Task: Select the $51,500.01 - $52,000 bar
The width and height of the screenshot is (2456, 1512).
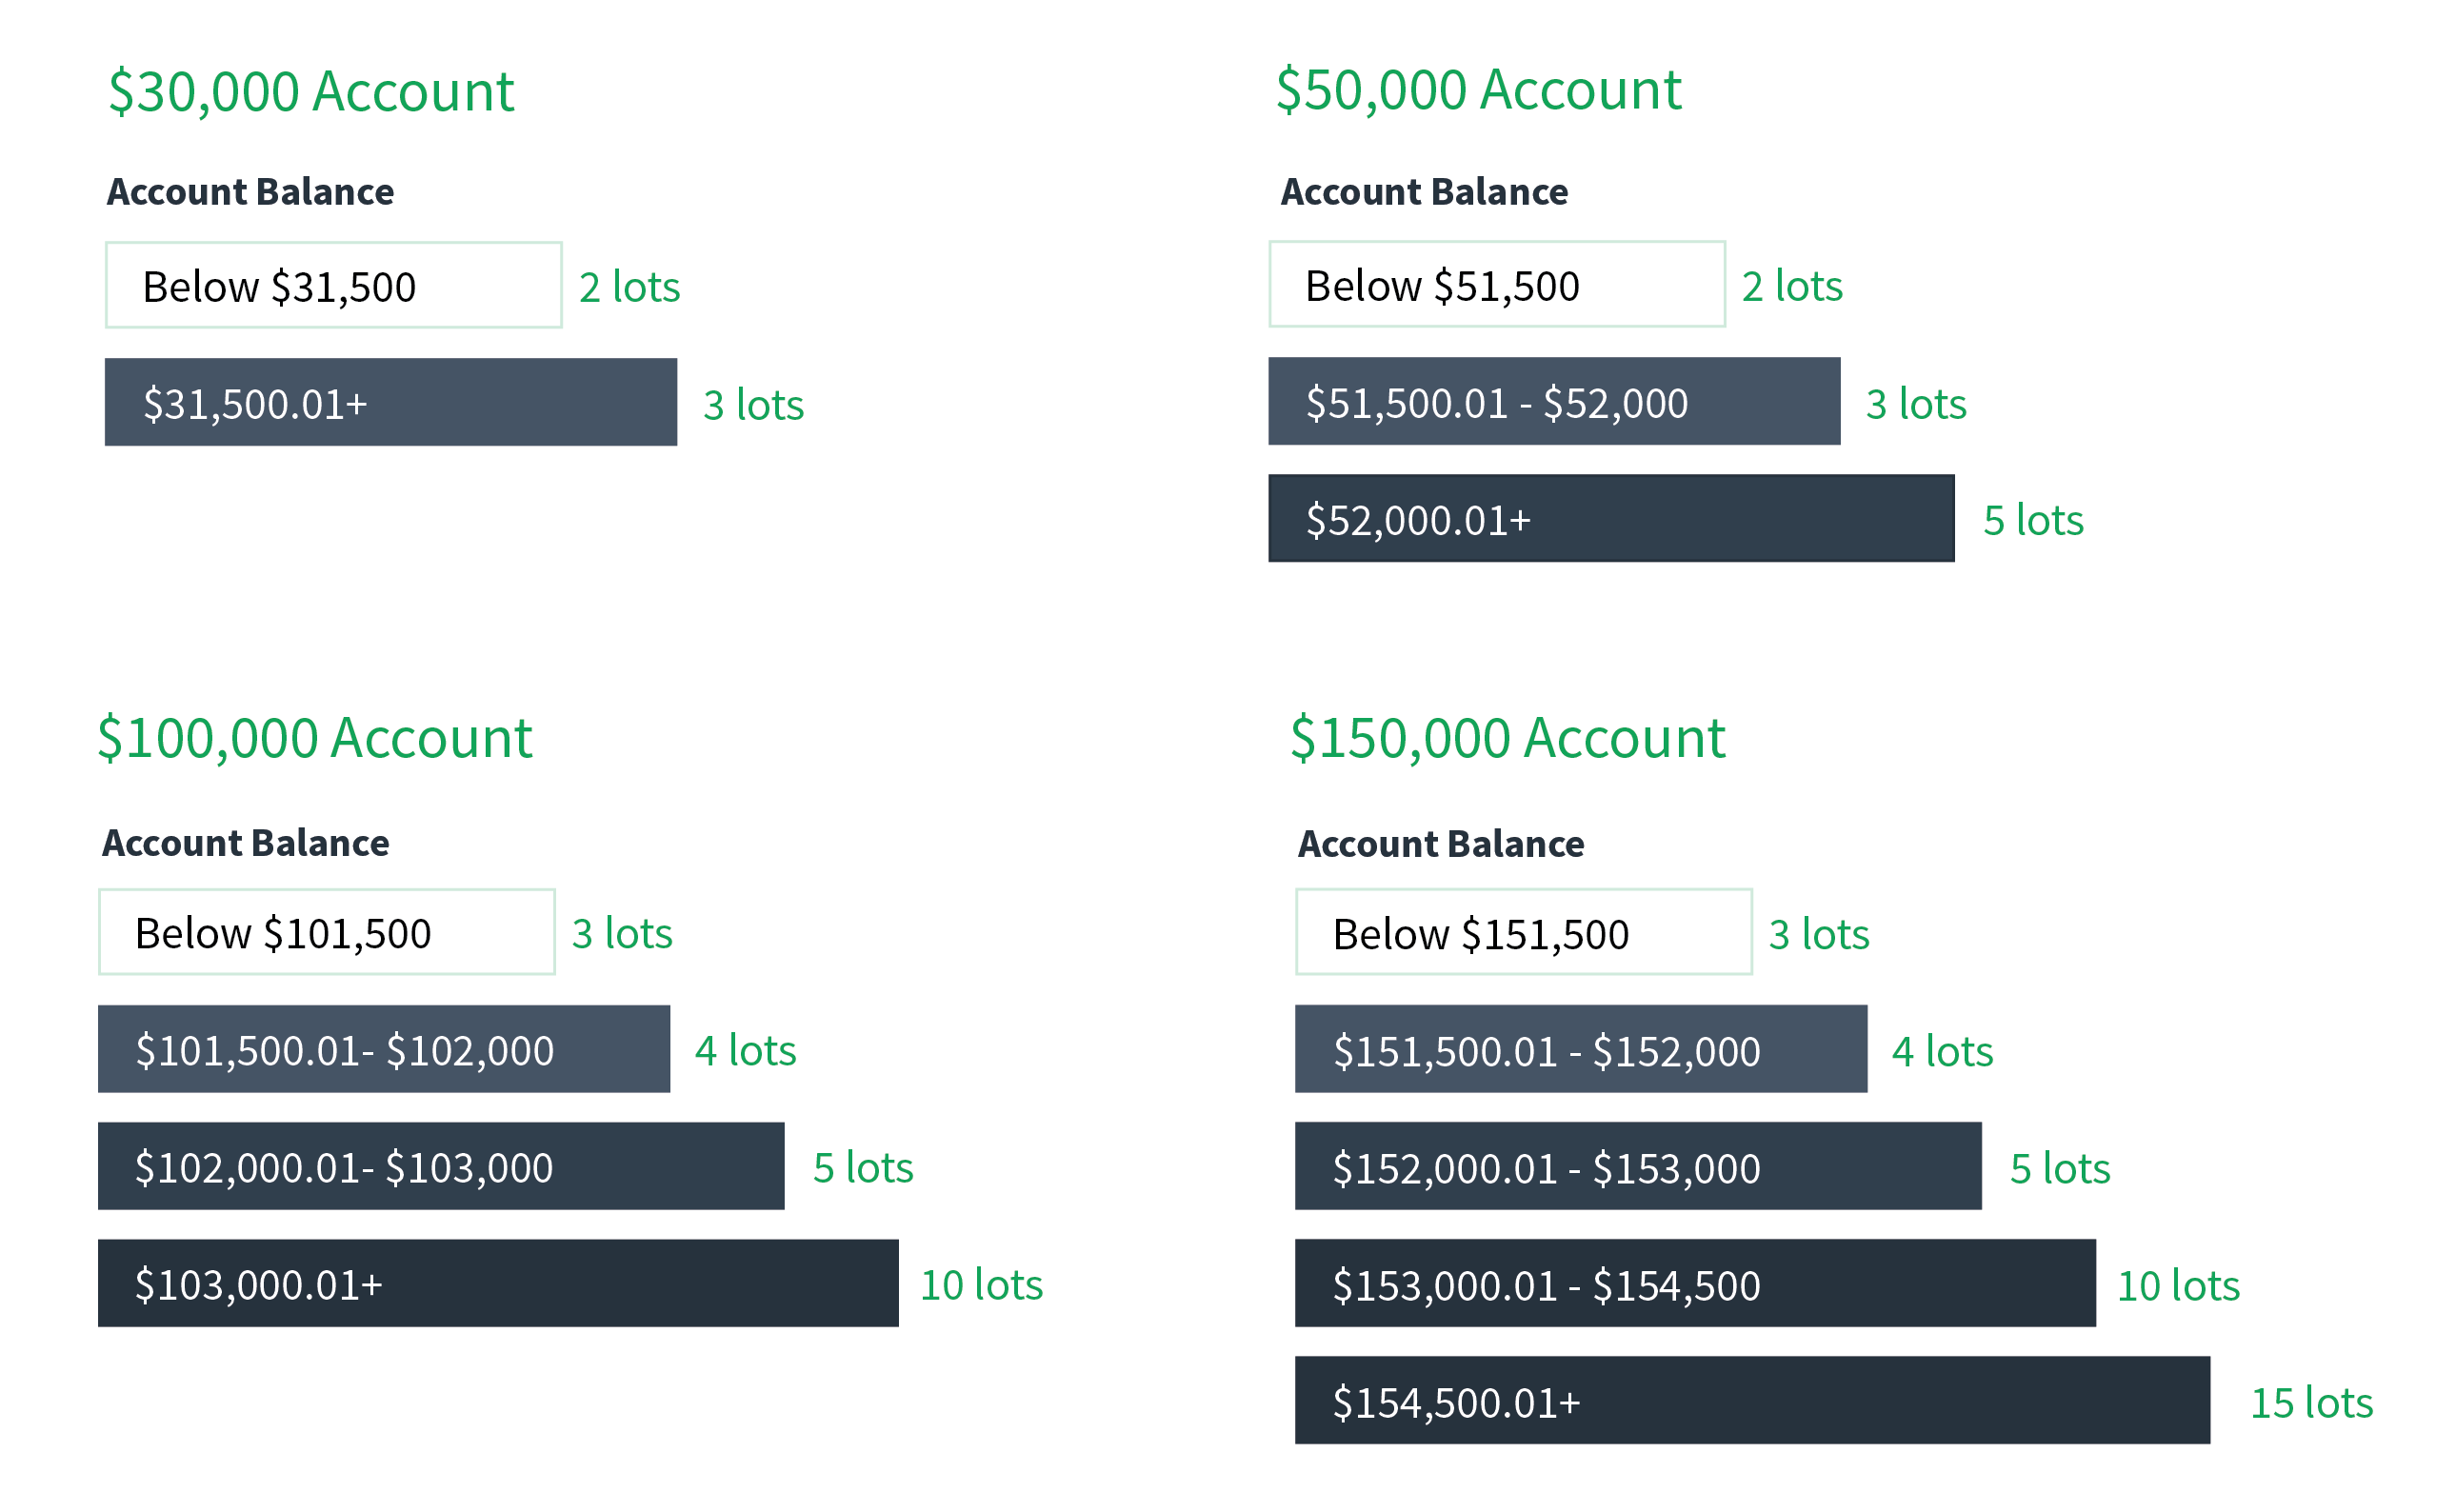Action: click(x=1554, y=402)
